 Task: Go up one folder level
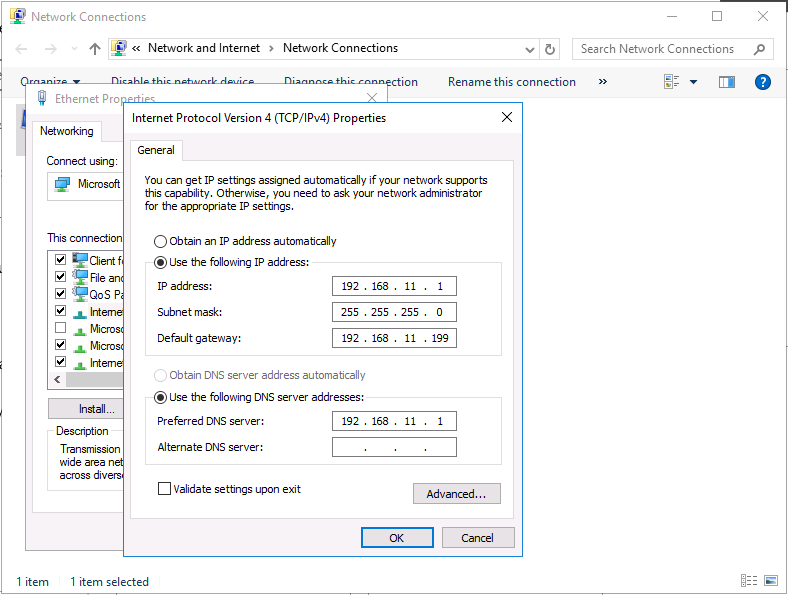point(94,49)
